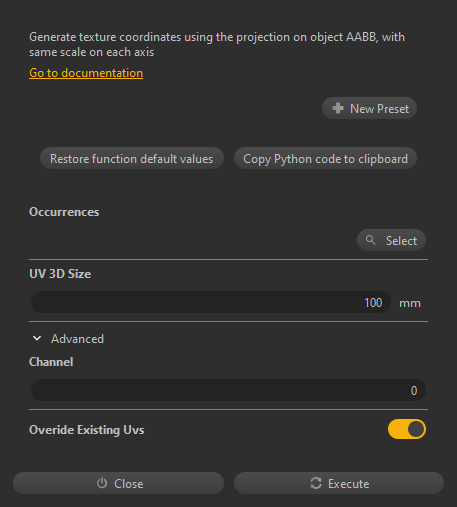Copy Python code to clipboard
The image size is (457, 507).
click(x=325, y=158)
